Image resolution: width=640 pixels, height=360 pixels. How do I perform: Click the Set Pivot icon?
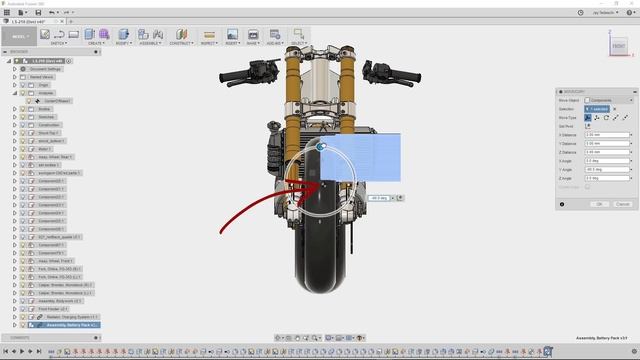(x=587, y=126)
